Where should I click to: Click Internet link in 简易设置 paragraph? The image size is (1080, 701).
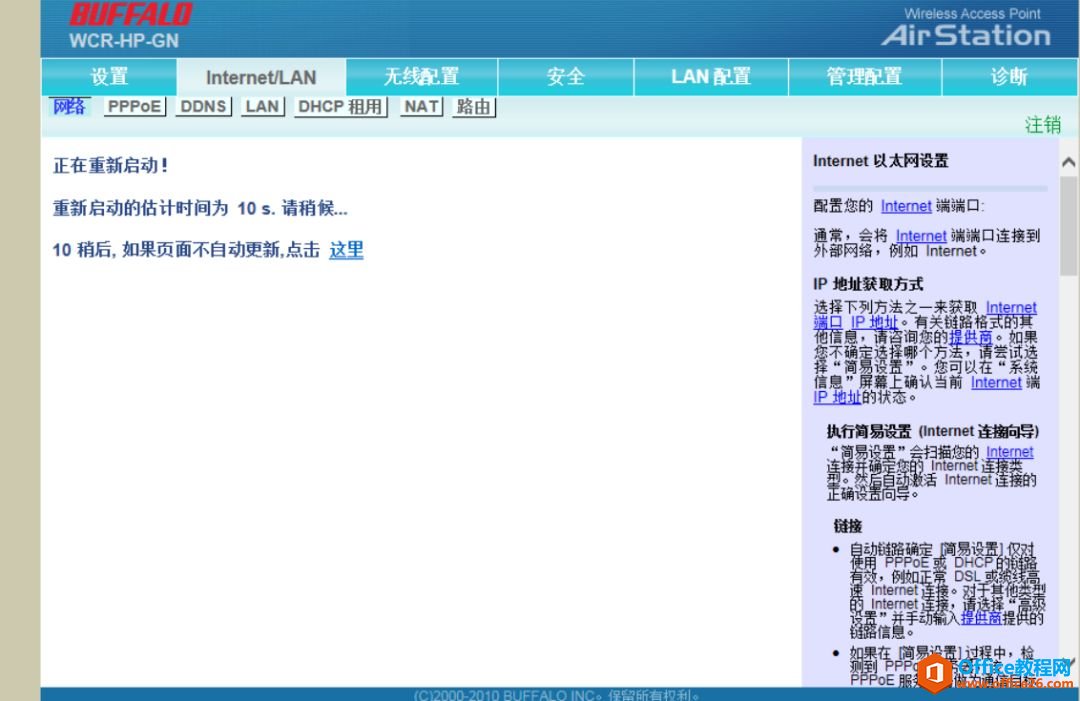pyautogui.click(x=1010, y=452)
